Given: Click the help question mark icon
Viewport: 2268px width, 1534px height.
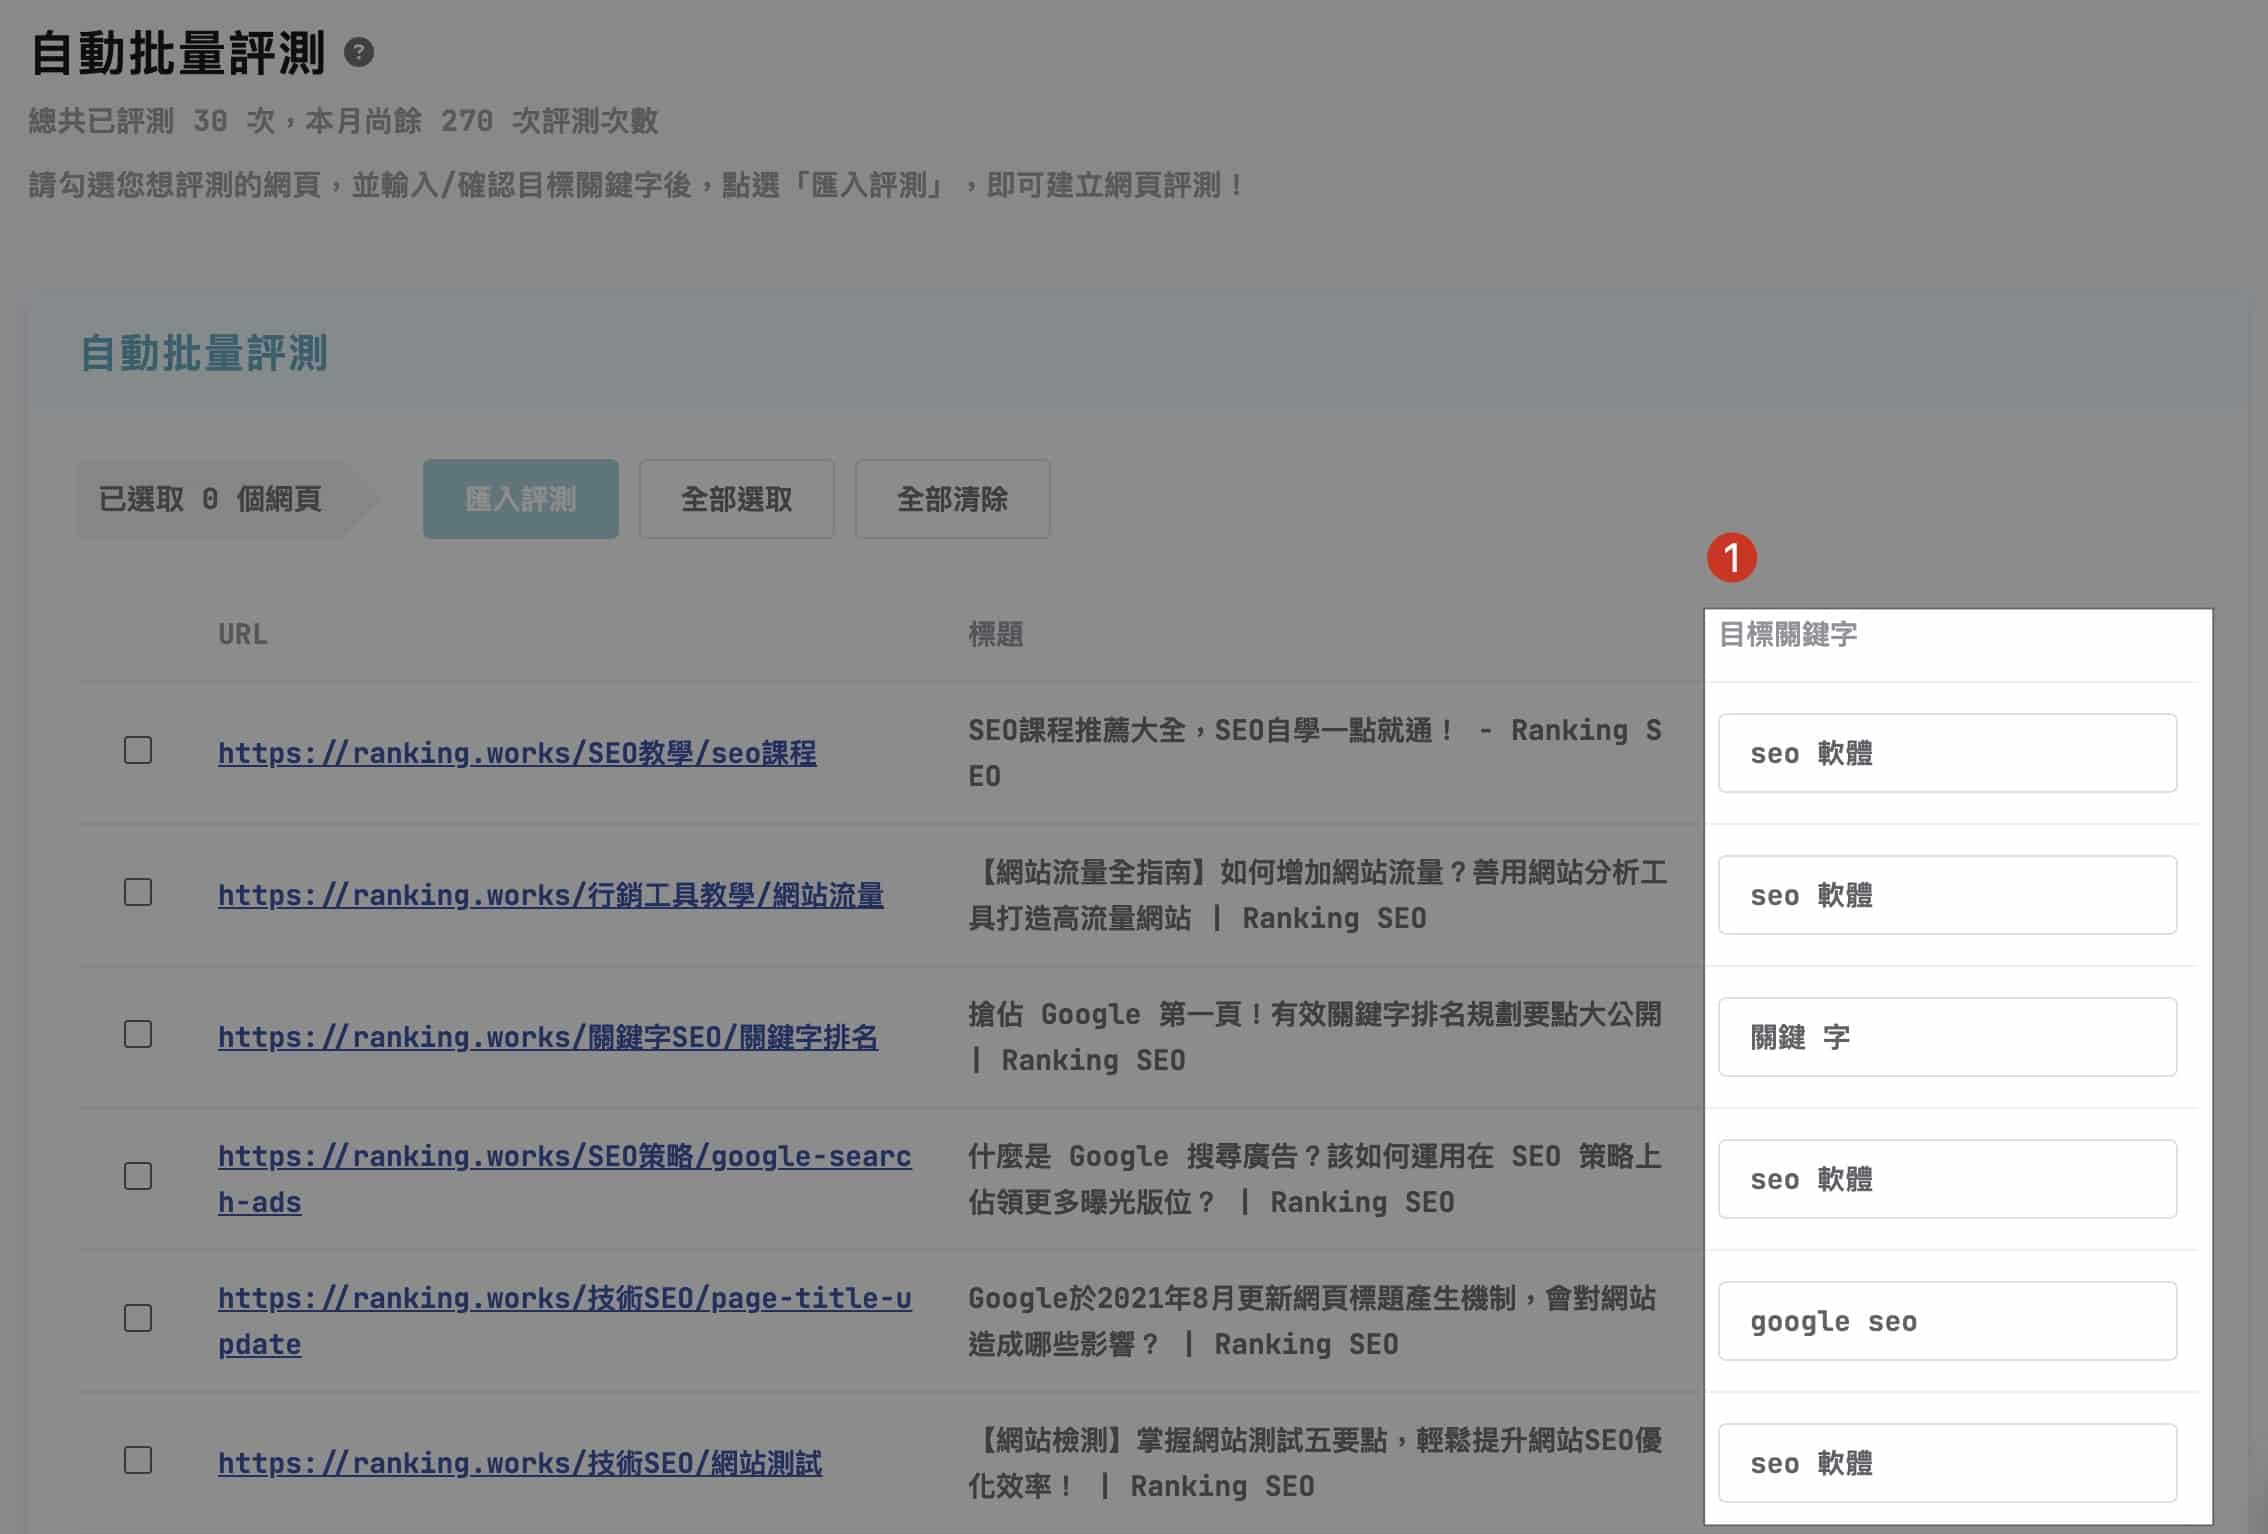Looking at the screenshot, I should click(359, 52).
